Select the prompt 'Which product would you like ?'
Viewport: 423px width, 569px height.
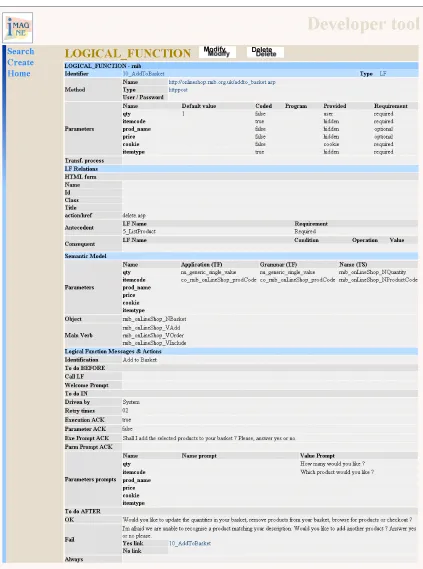337,472
